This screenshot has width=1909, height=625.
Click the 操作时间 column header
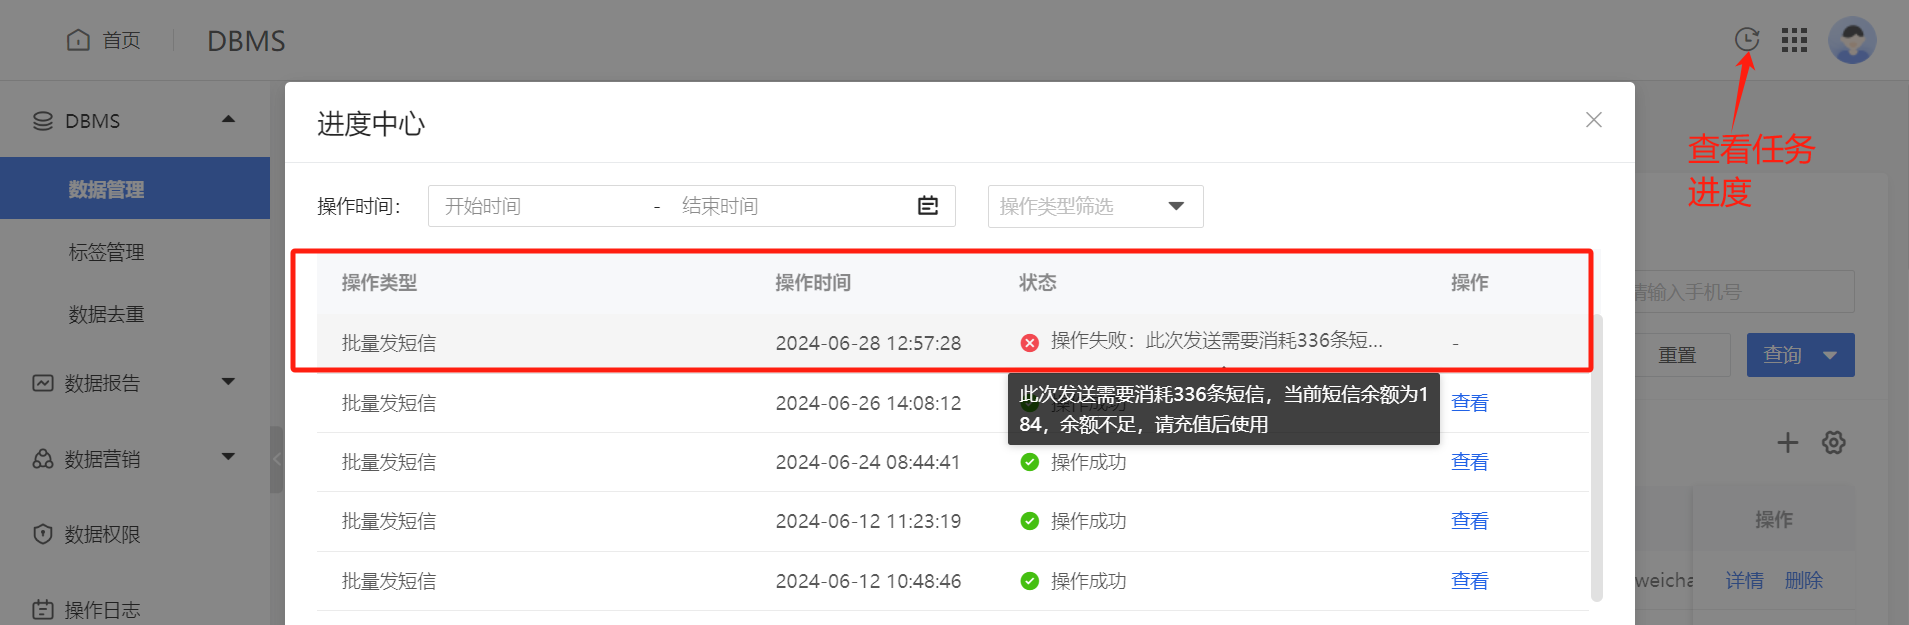click(813, 283)
